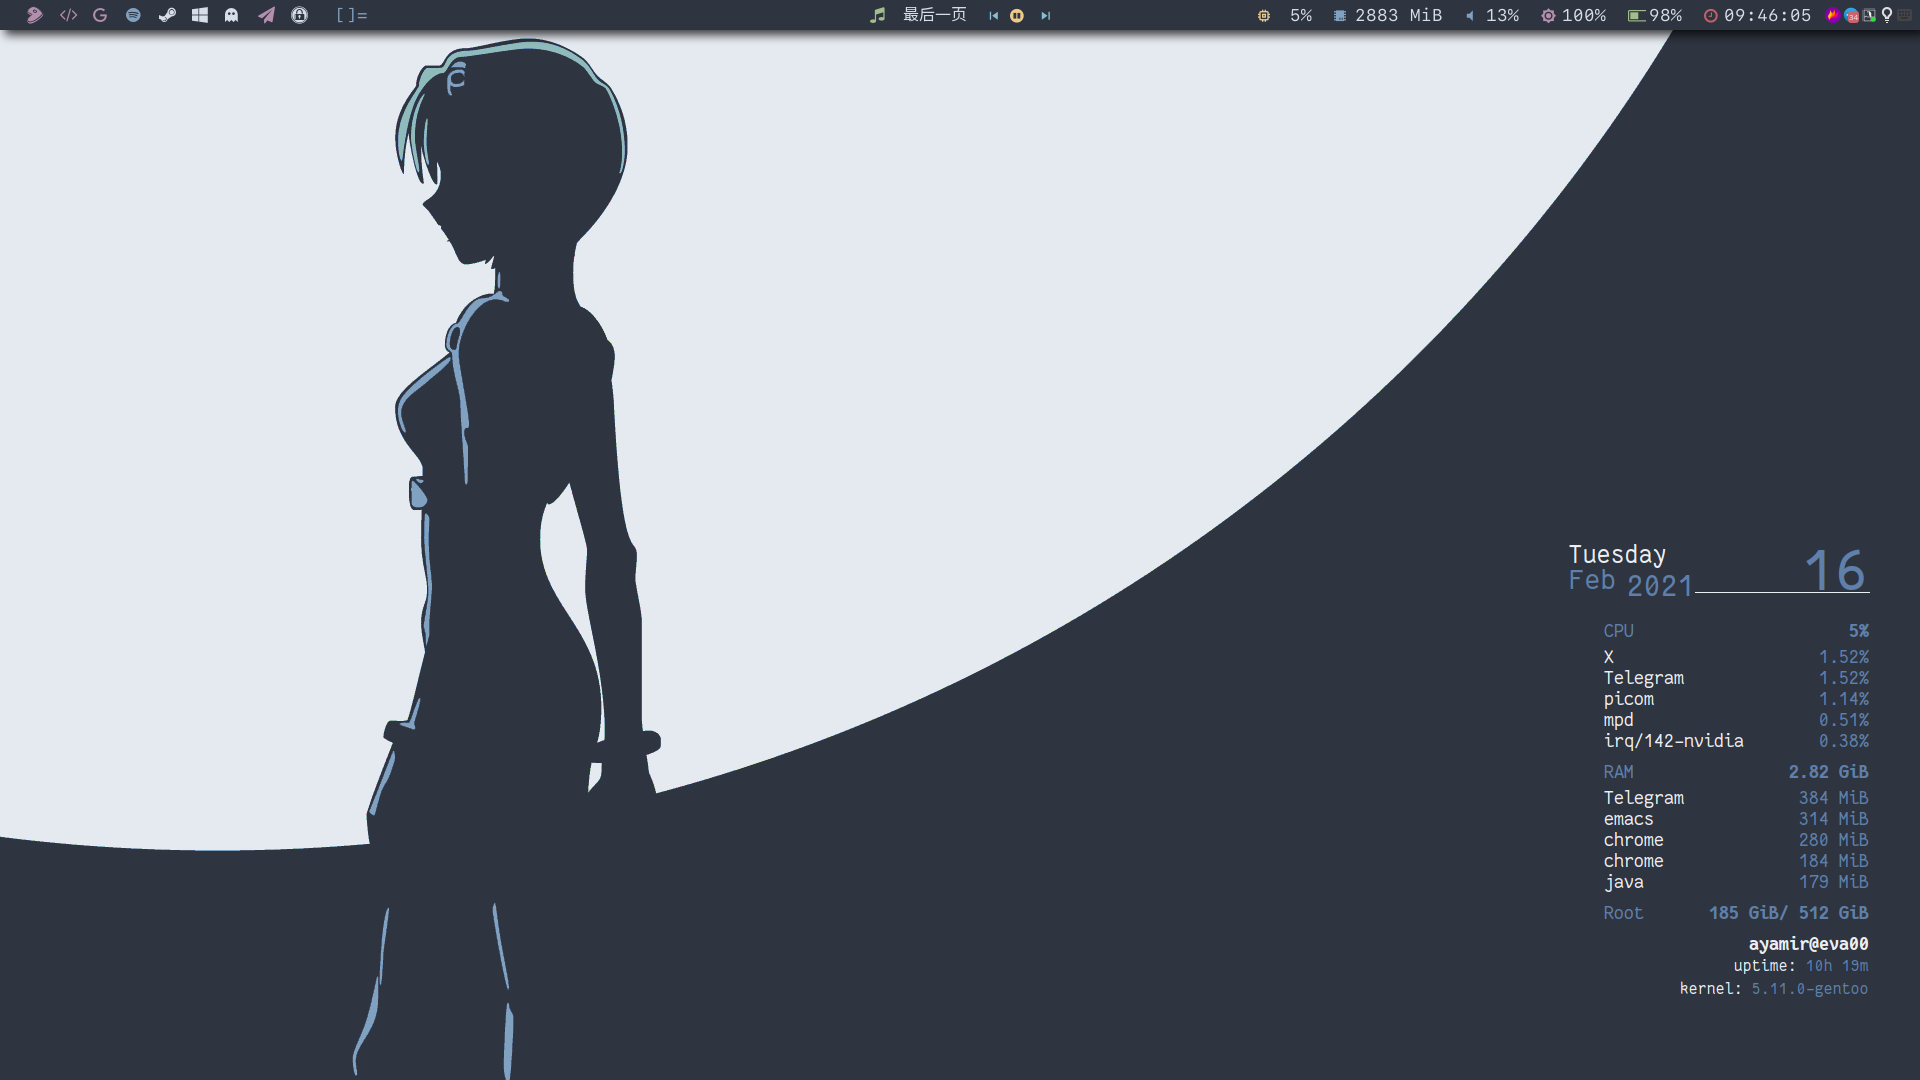Open the Google G workspace tag
This screenshot has height=1080, width=1920.
pyautogui.click(x=100, y=15)
